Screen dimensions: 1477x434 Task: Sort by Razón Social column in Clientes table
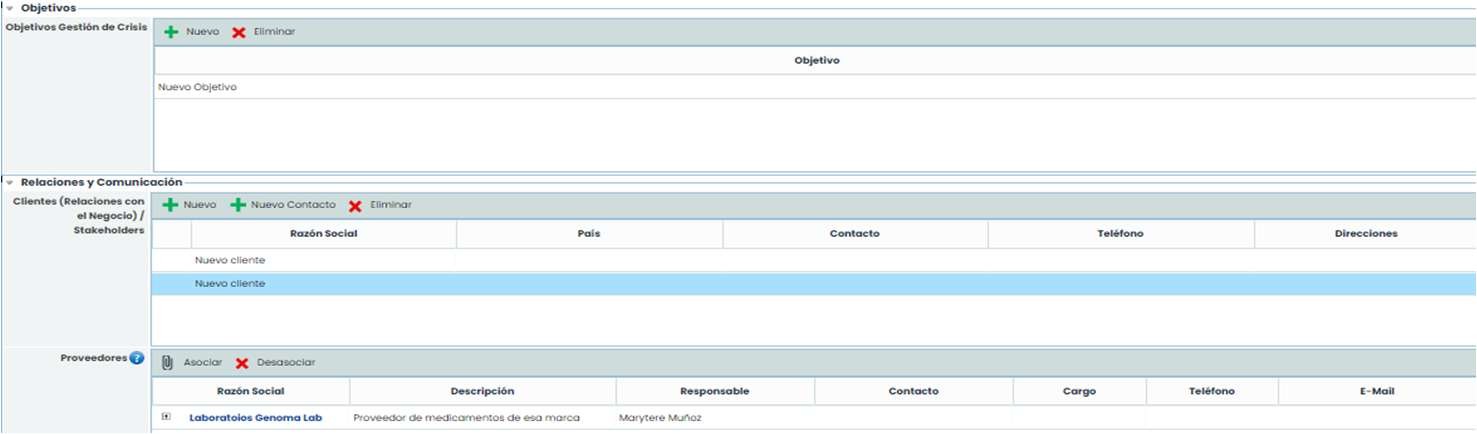(323, 234)
